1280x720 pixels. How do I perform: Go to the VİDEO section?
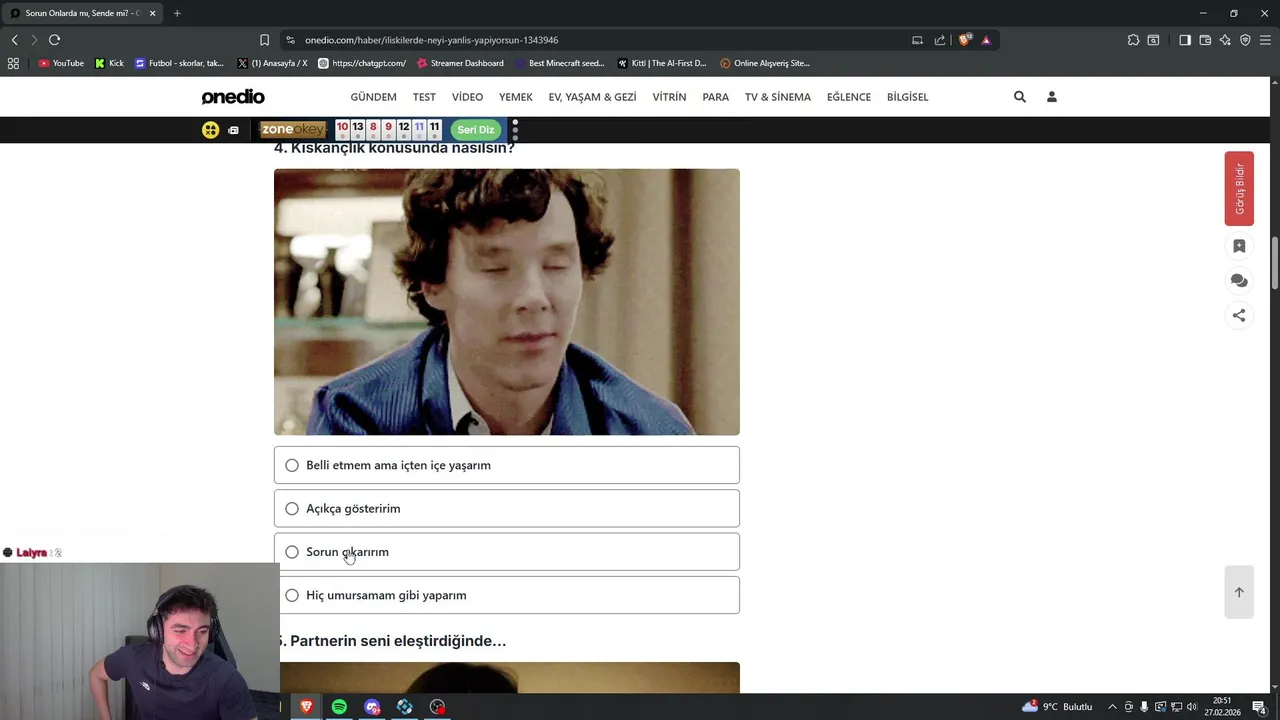(x=467, y=97)
